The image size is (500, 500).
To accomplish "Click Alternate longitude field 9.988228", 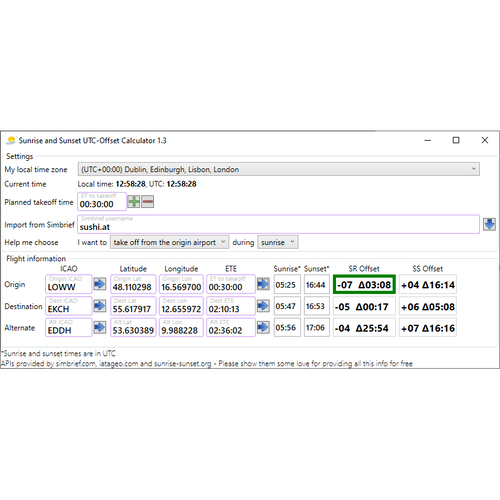I will [181, 327].
